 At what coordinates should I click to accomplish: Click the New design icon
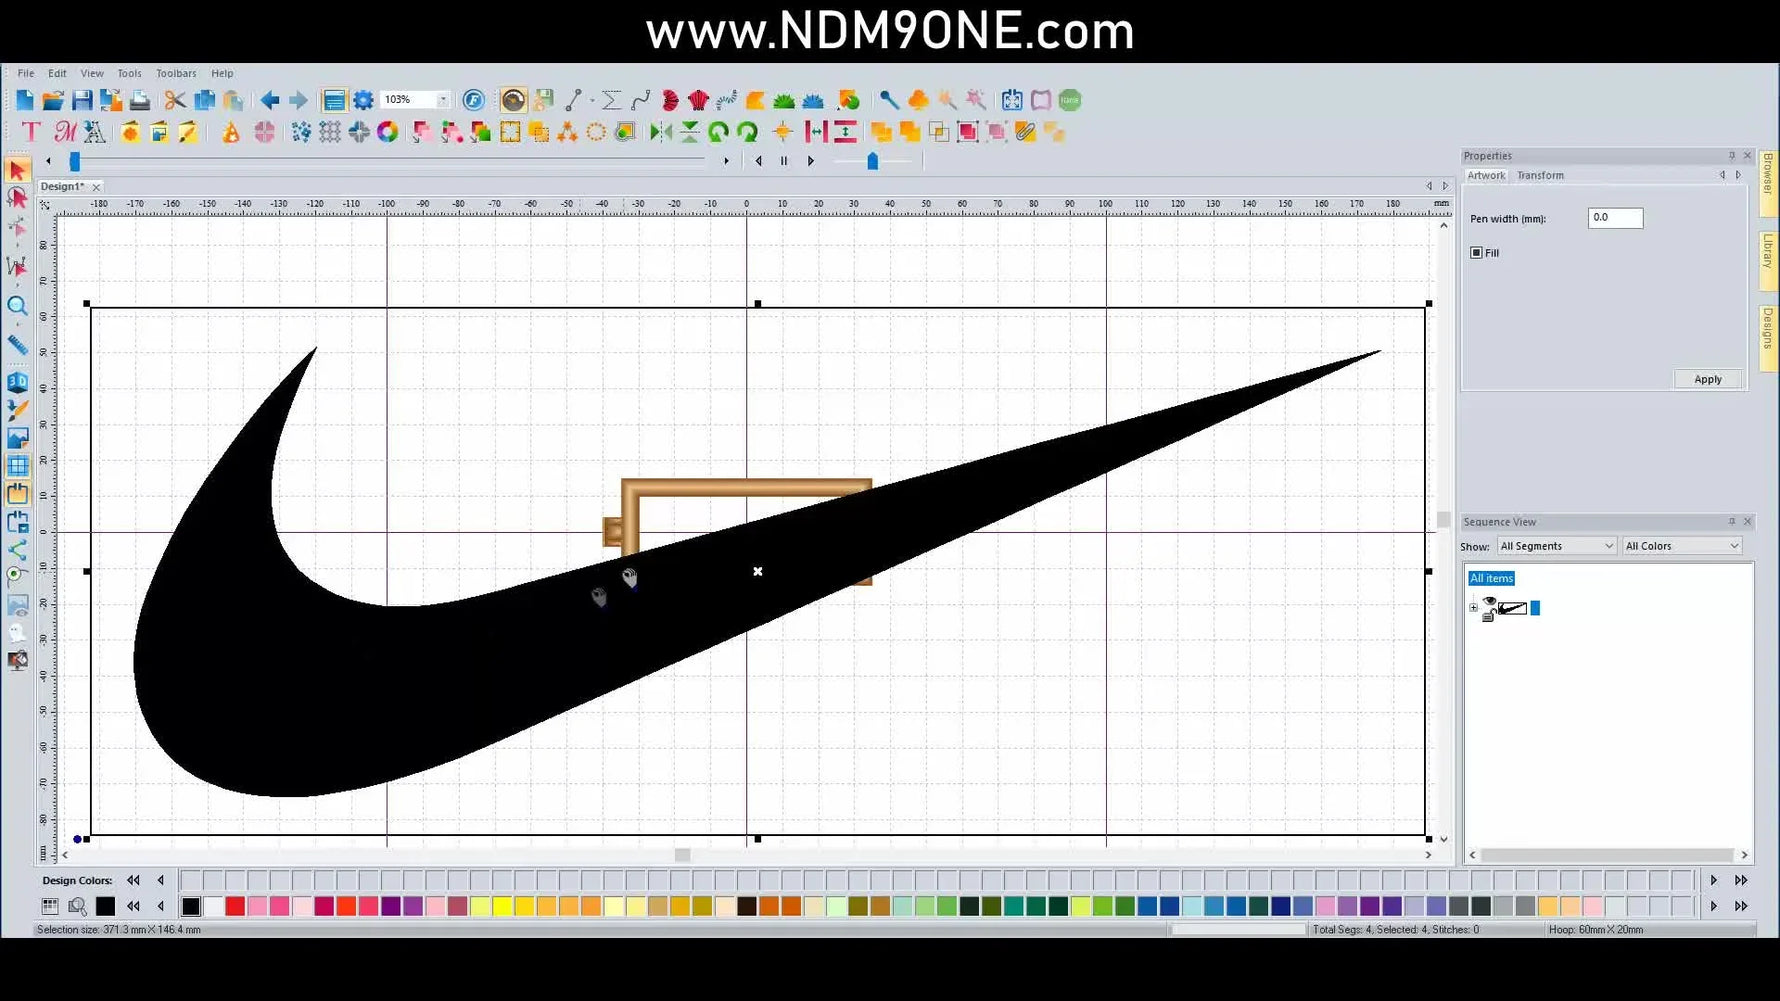tap(24, 100)
